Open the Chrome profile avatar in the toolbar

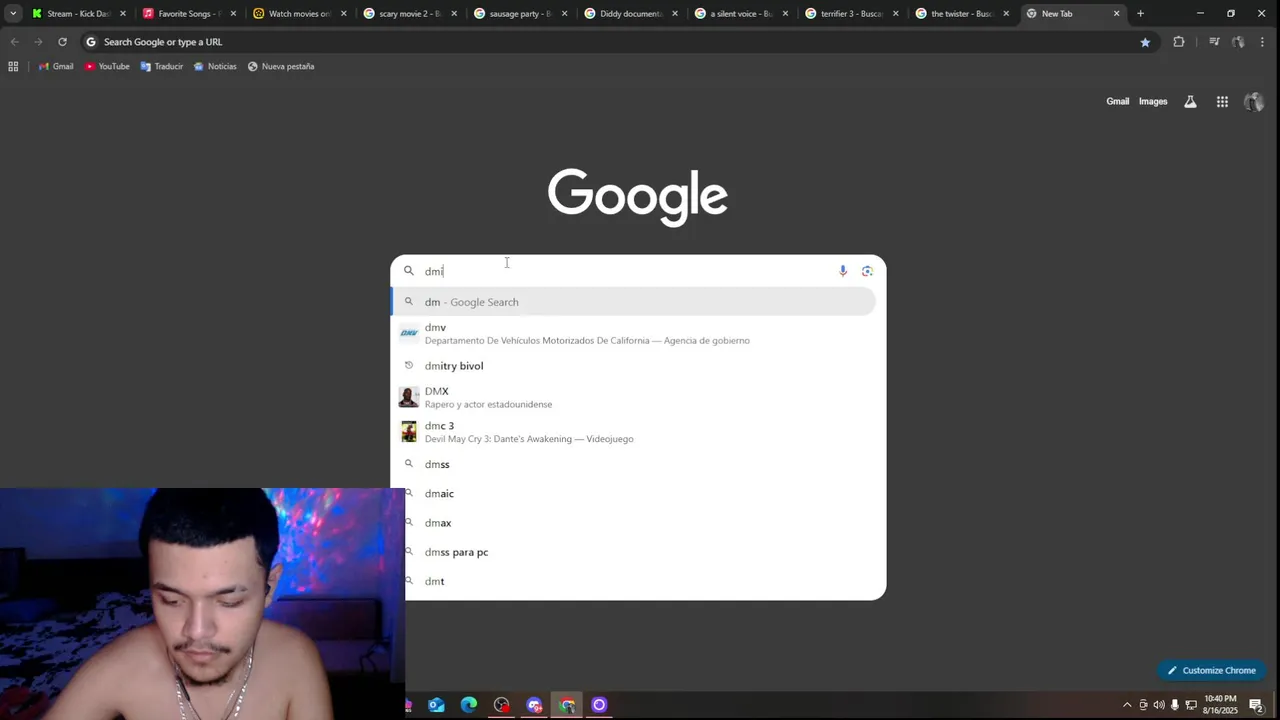click(1238, 42)
